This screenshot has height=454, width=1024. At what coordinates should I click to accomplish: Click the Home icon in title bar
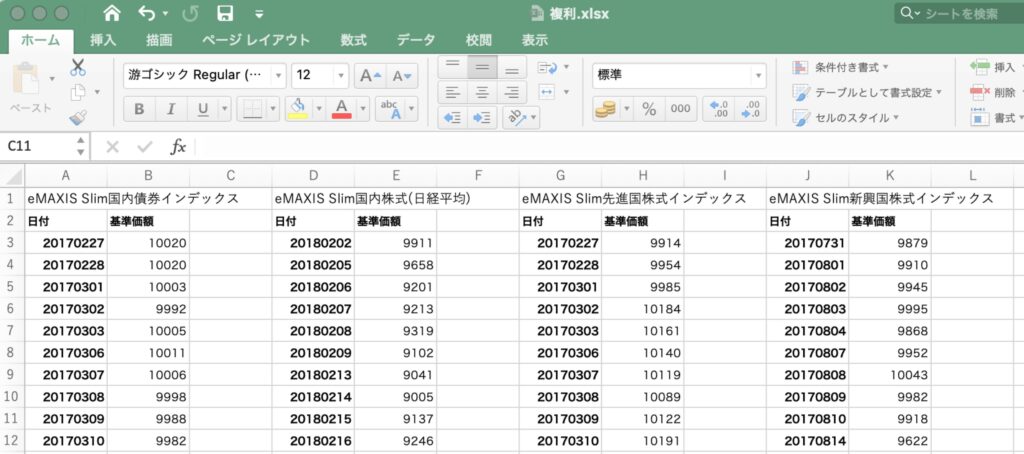click(x=112, y=13)
